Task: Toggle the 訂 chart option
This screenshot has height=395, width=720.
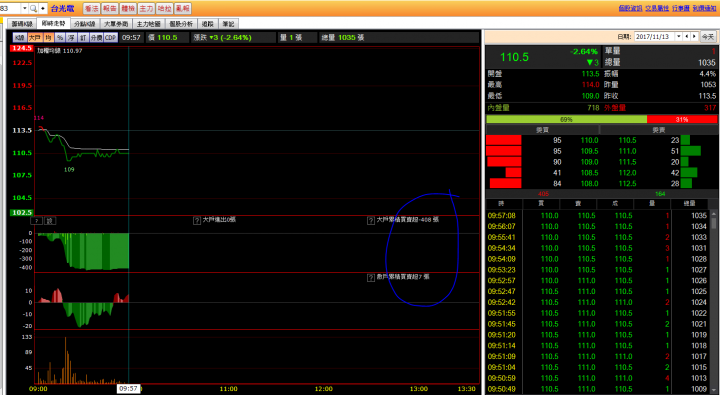Action: click(83, 38)
